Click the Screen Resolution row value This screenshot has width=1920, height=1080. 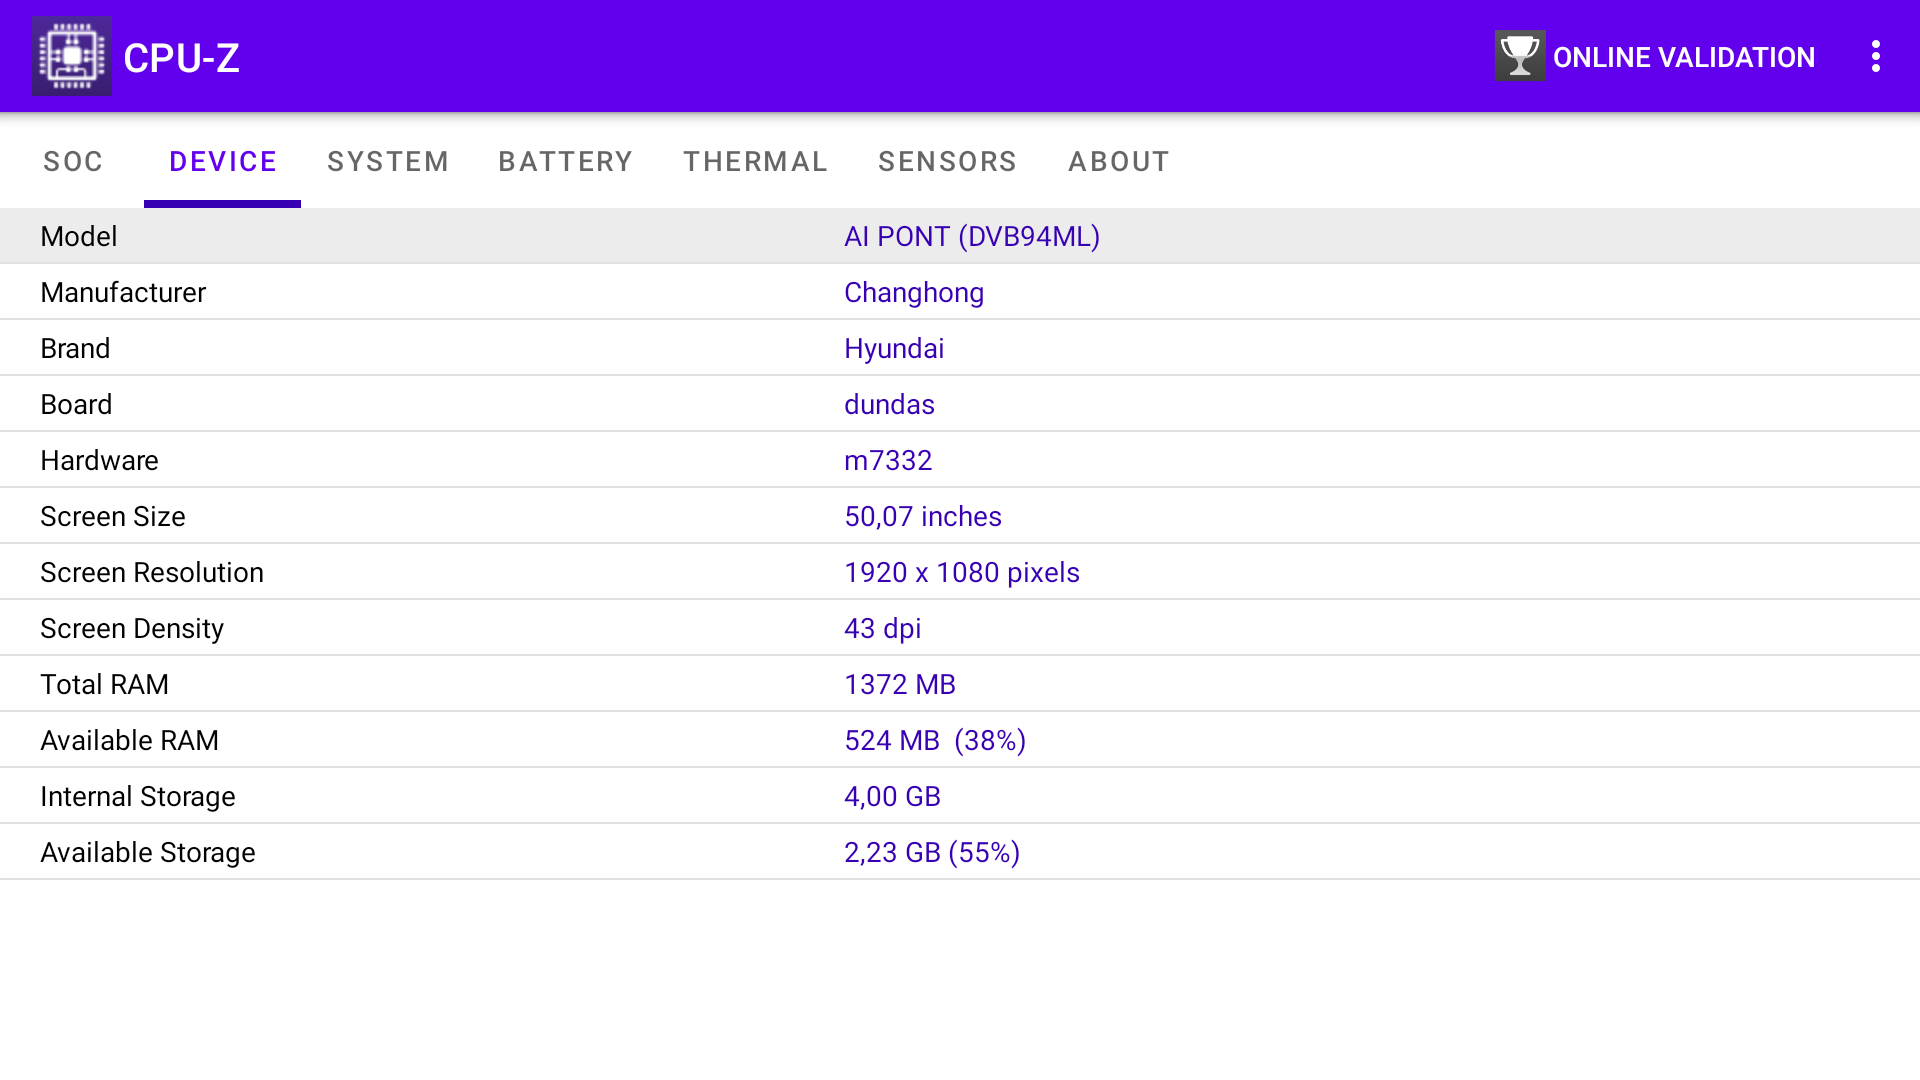click(961, 573)
